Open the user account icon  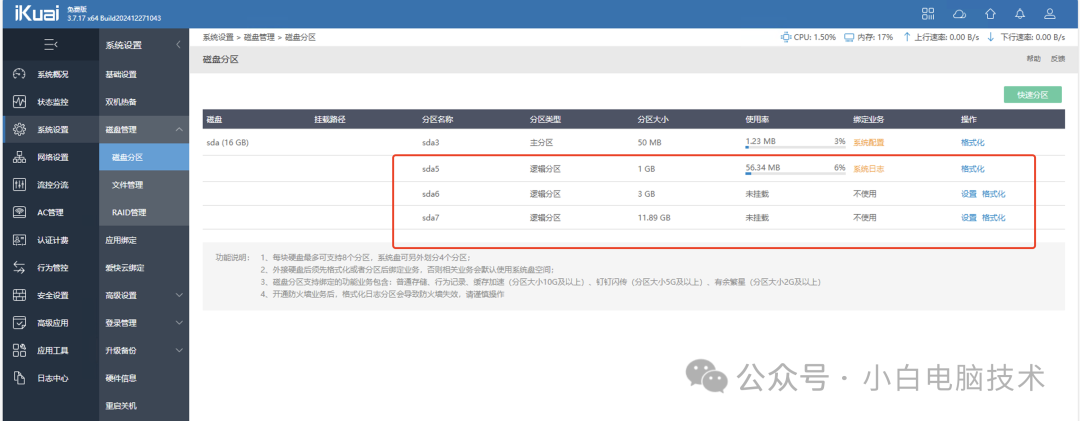click(1050, 14)
